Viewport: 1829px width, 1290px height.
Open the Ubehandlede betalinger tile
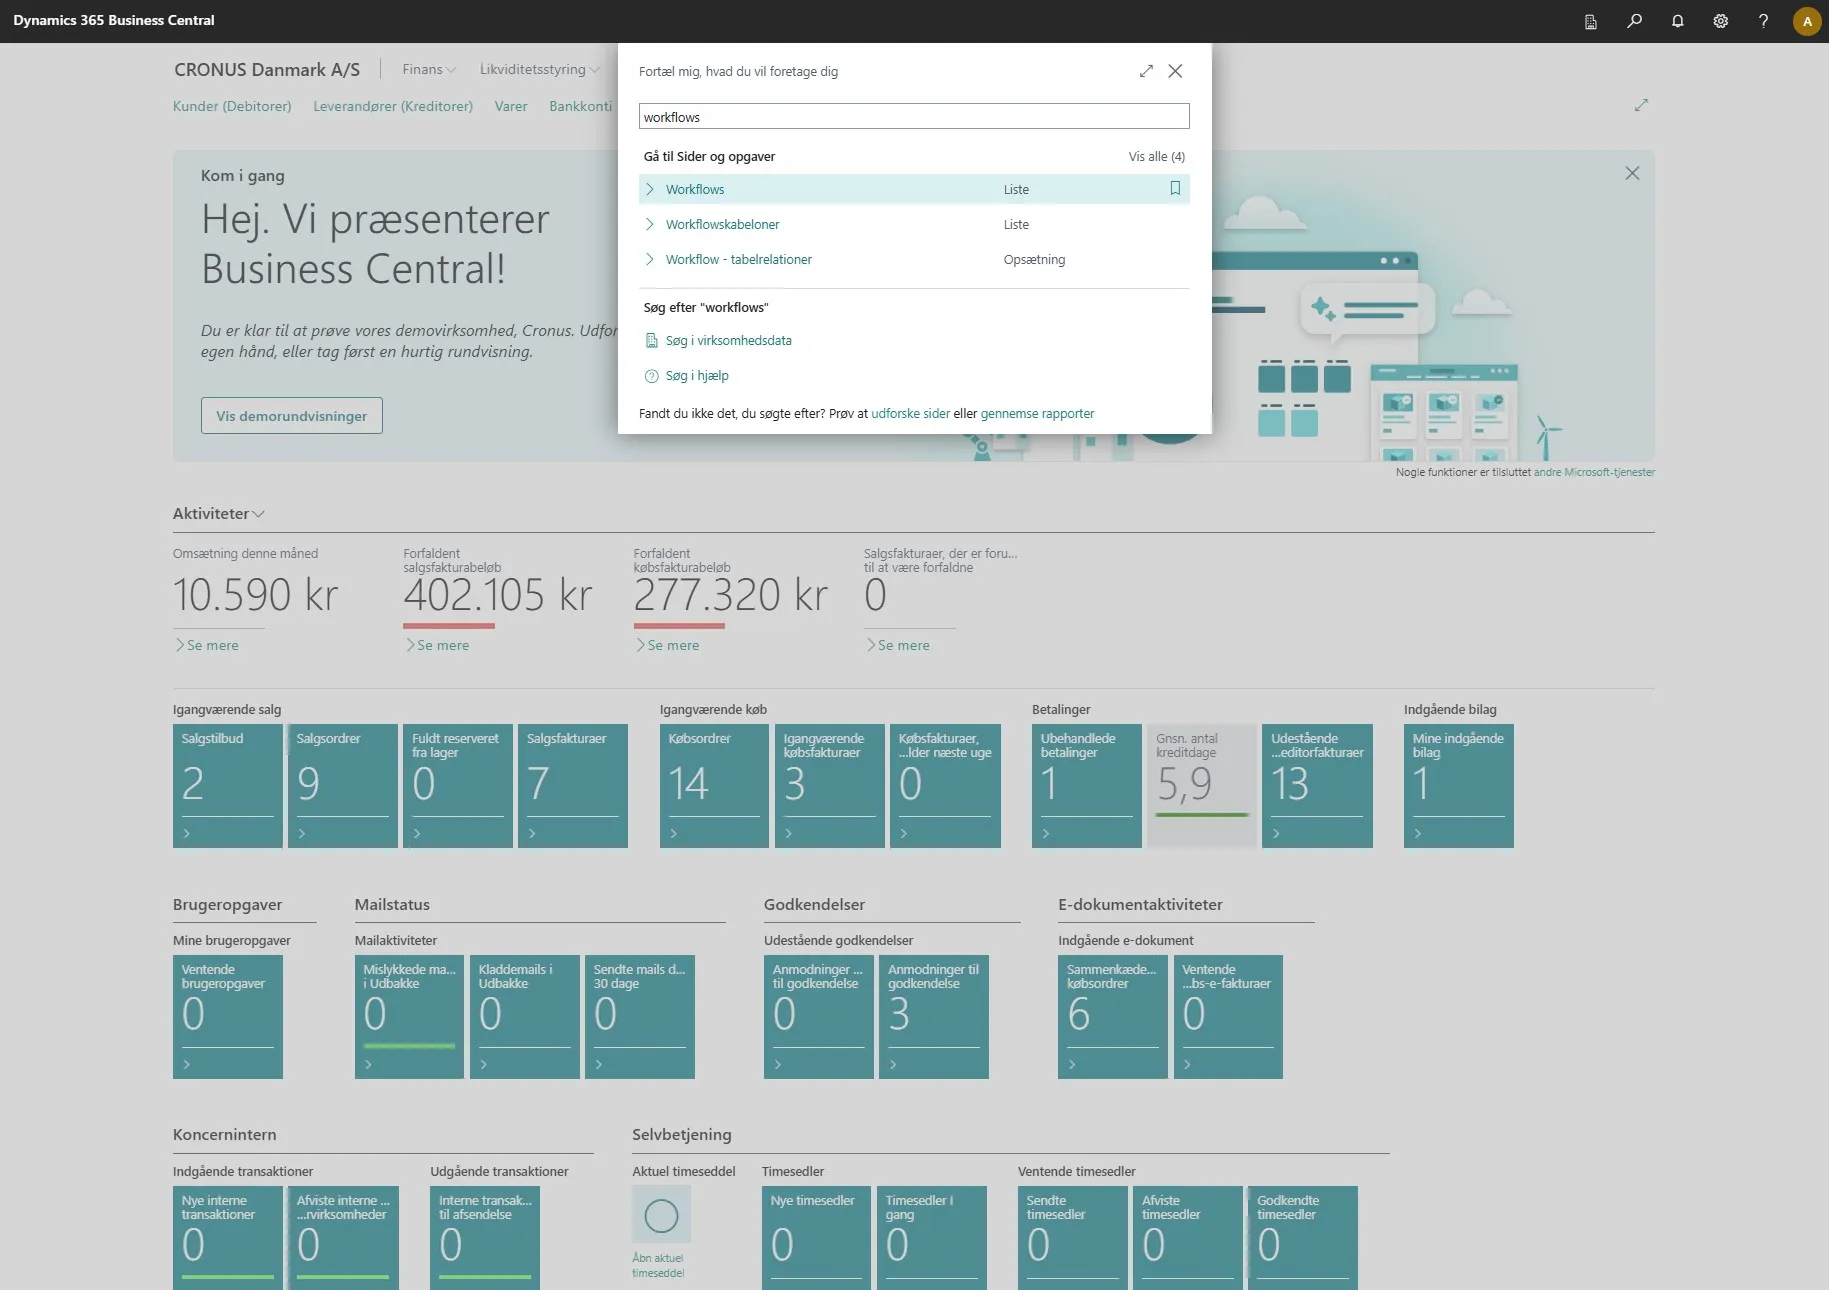(x=1087, y=786)
